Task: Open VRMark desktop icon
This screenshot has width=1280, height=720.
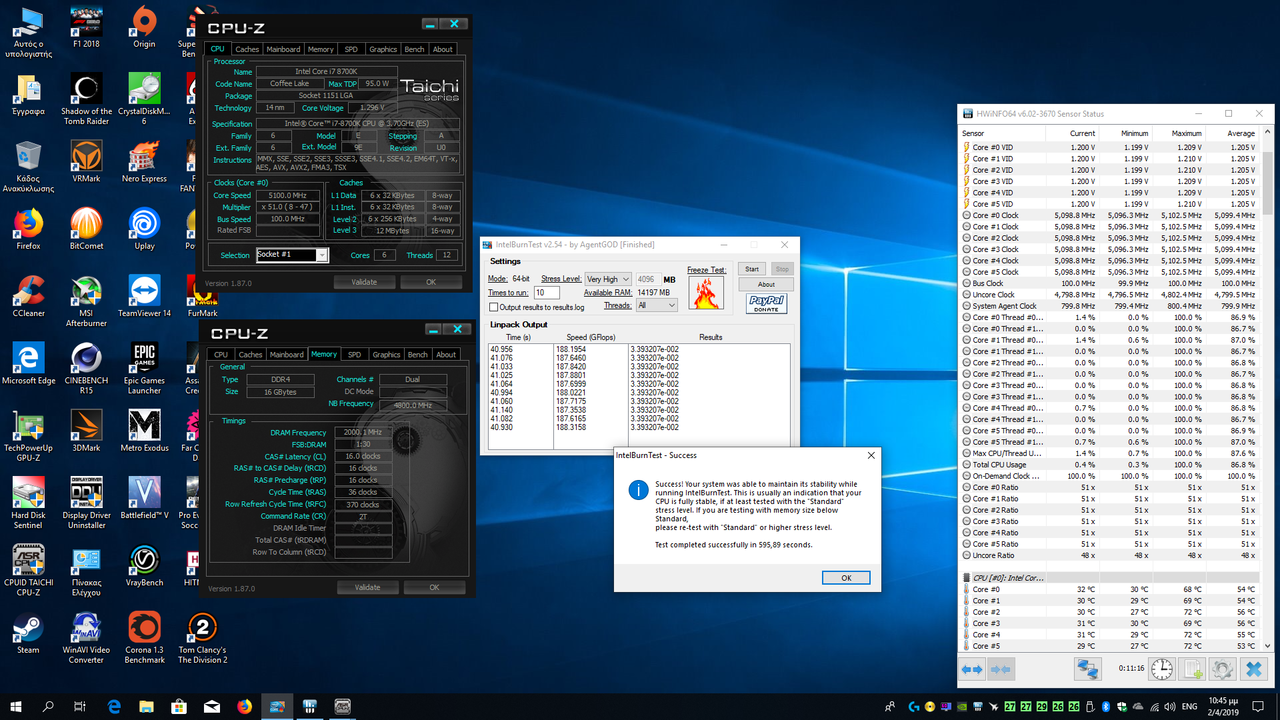Action: point(87,160)
